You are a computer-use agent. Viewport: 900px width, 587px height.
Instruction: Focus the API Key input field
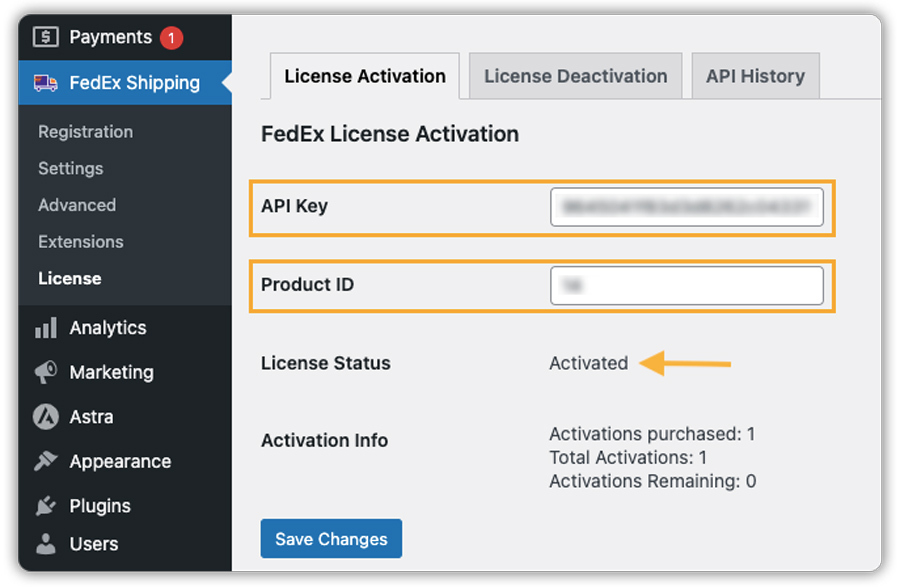686,207
